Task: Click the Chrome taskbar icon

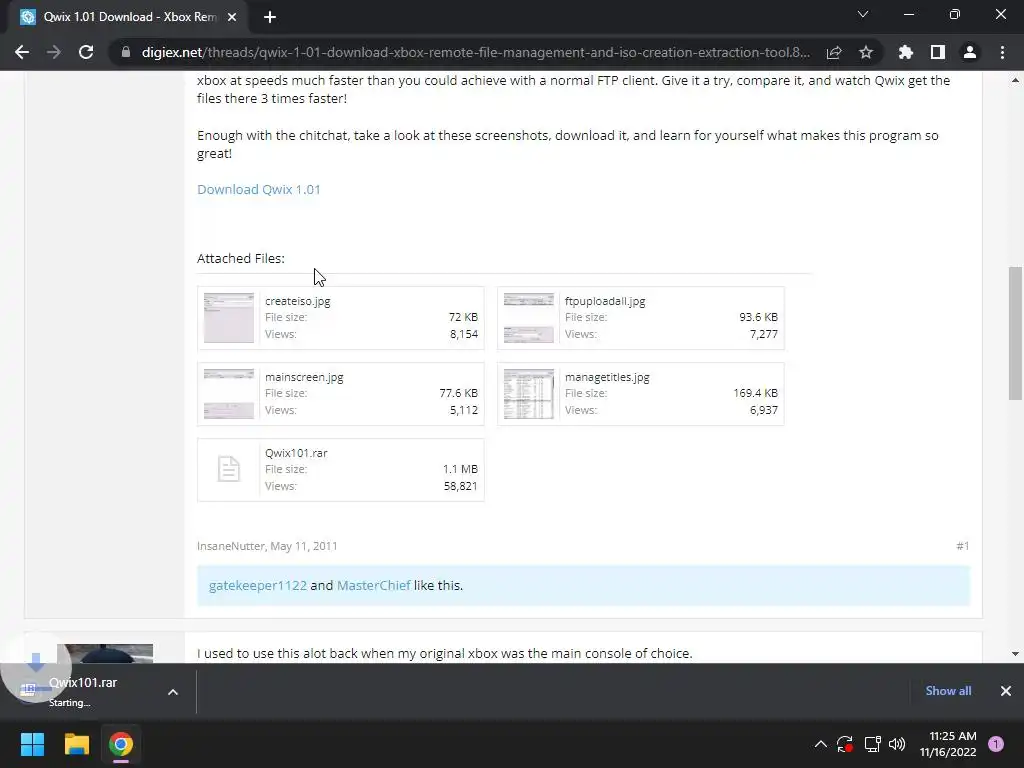Action: [121, 744]
